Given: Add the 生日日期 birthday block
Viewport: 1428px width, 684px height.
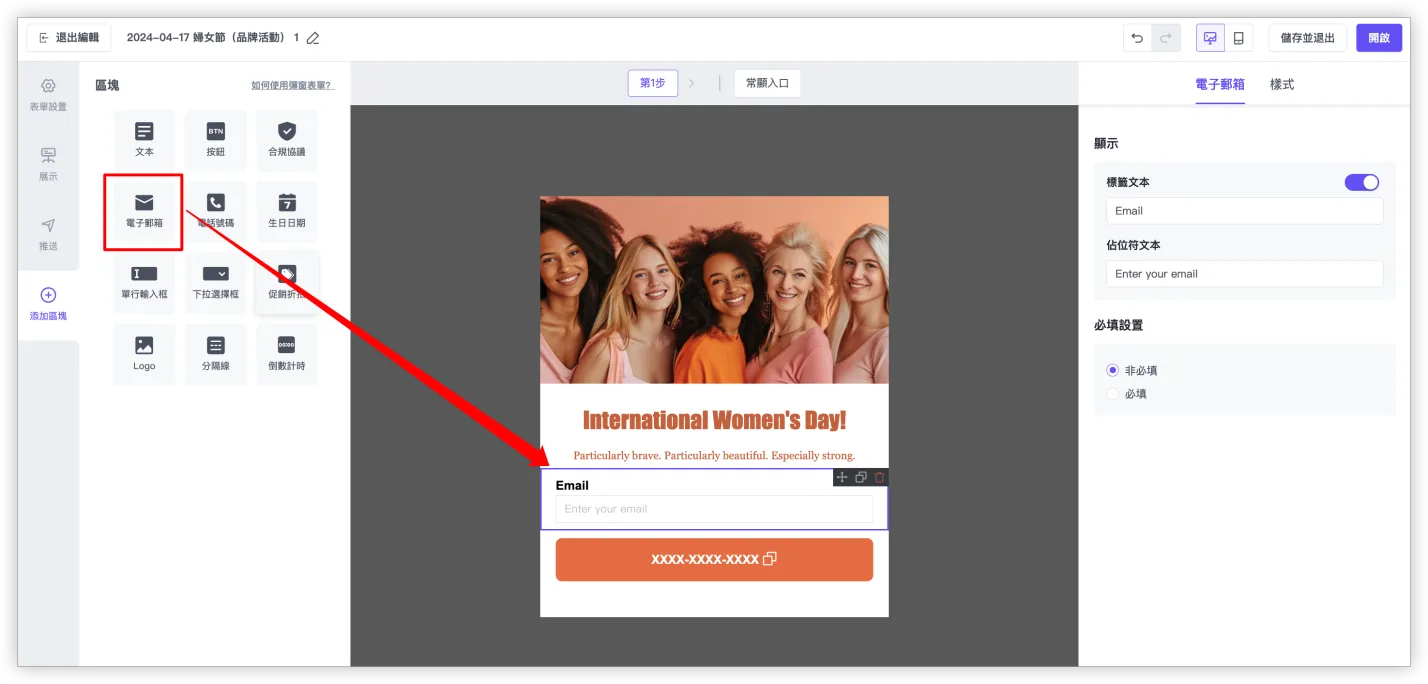Looking at the screenshot, I should coord(286,211).
